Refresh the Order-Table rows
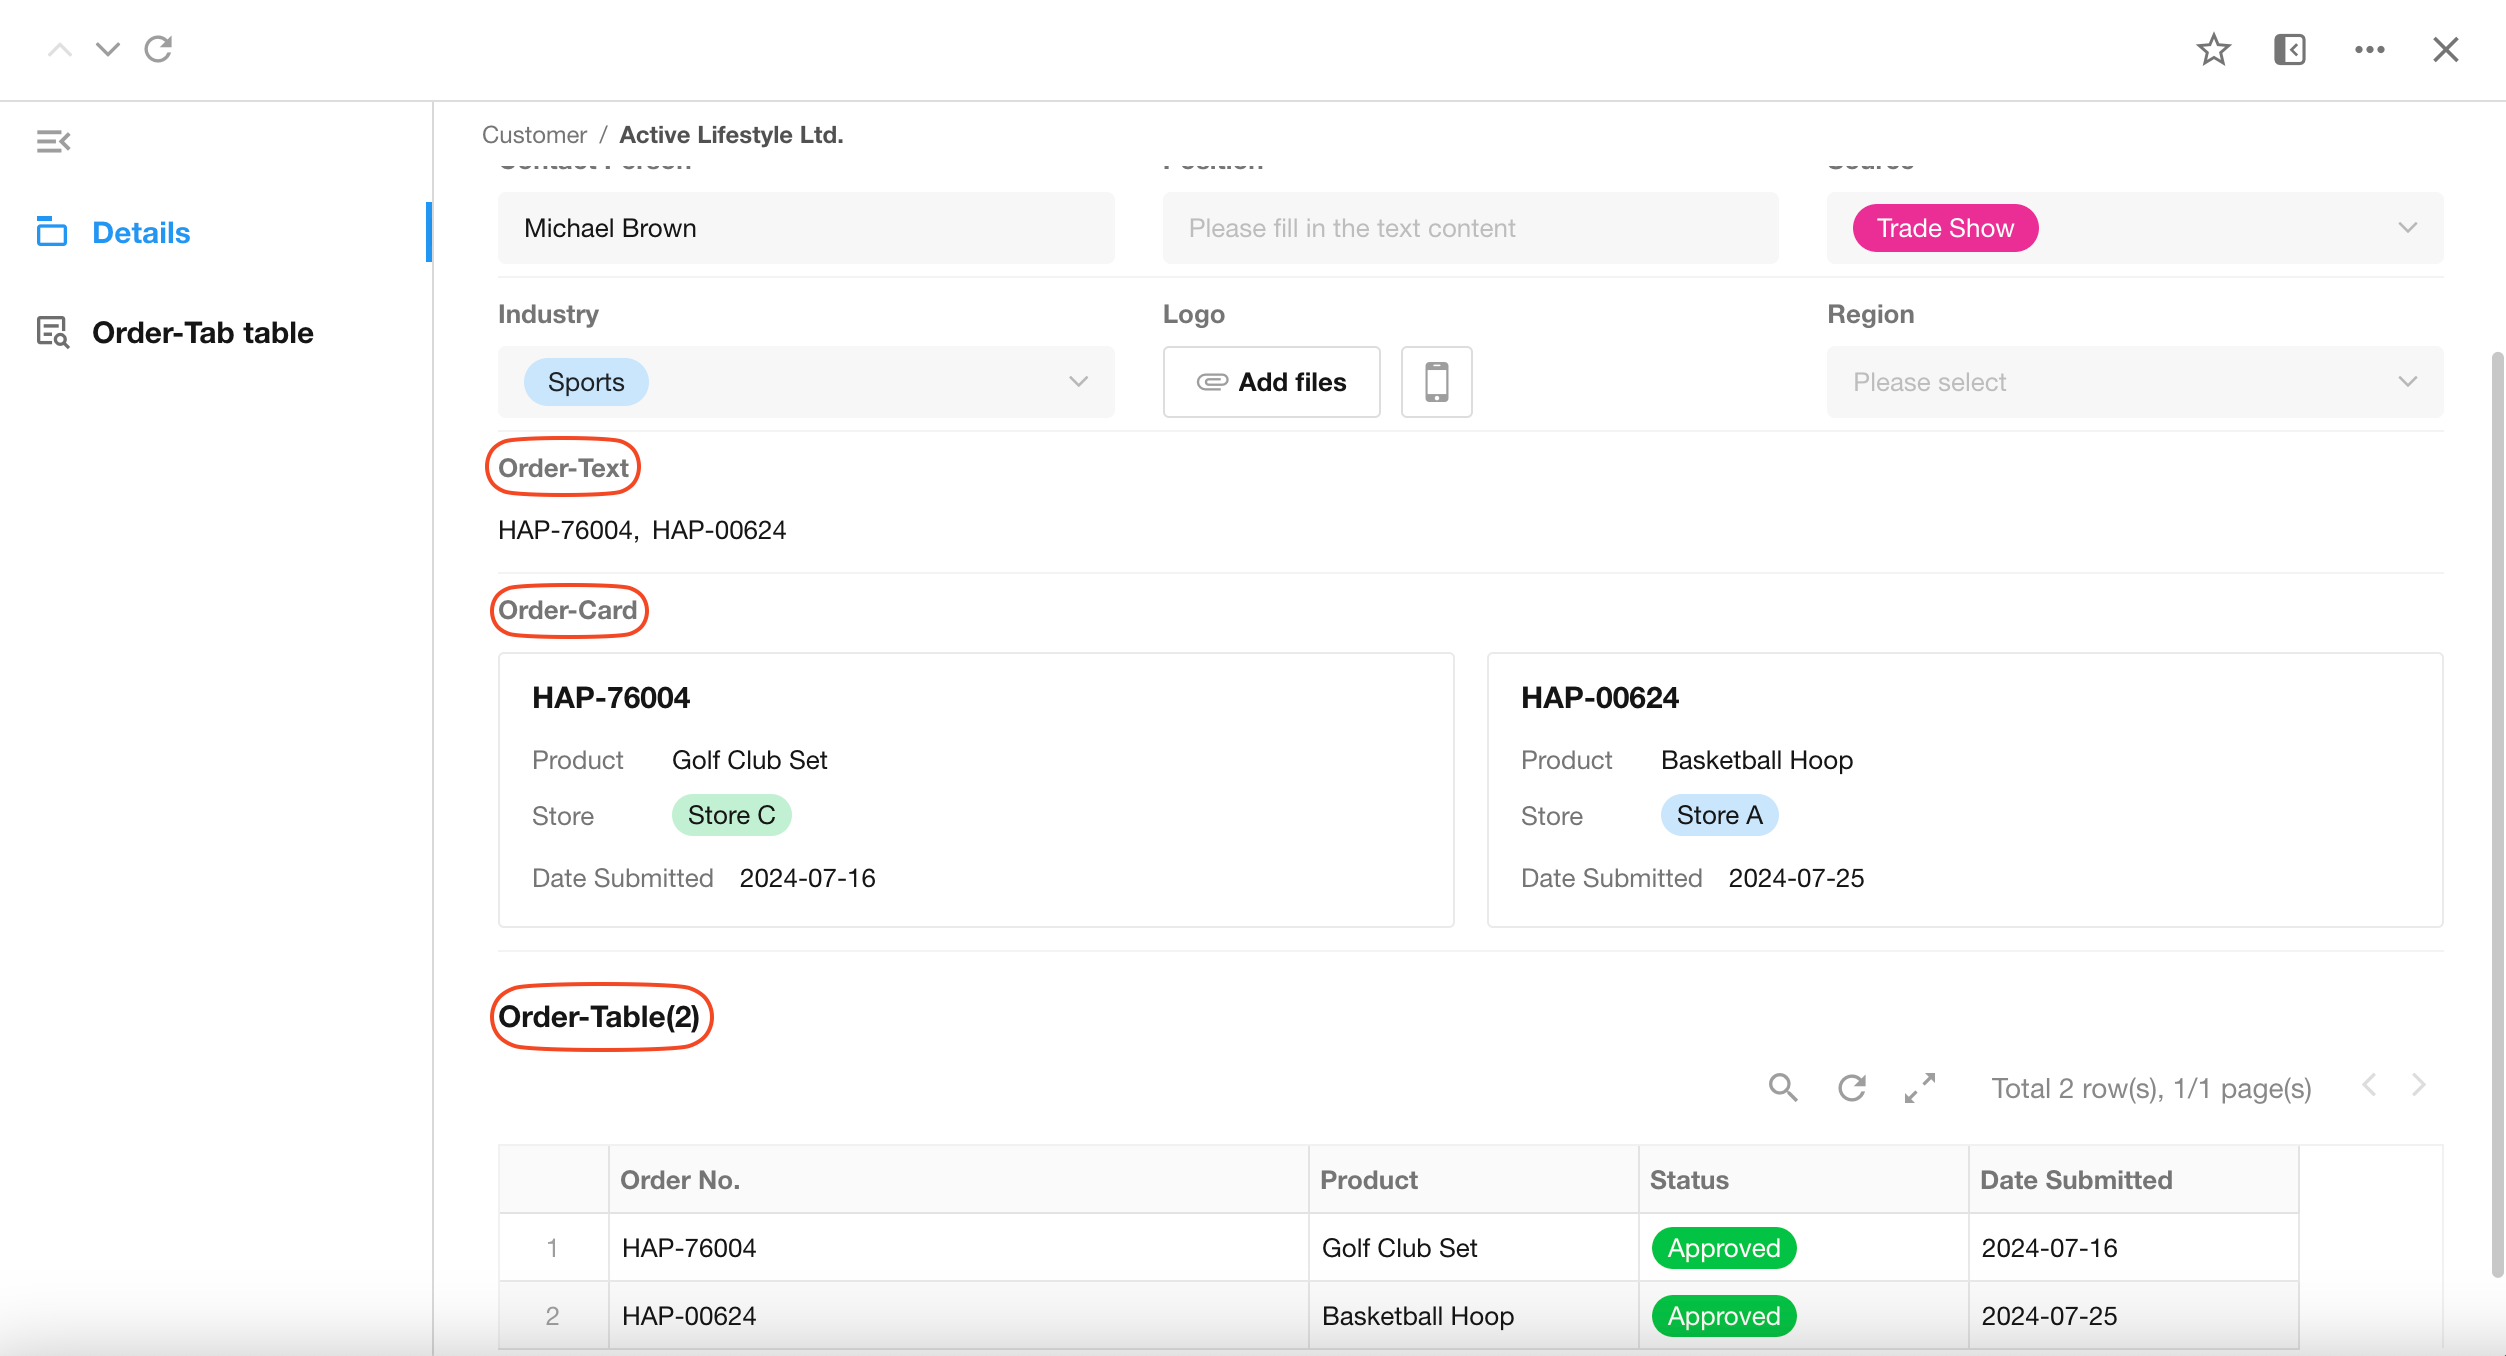 pyautogui.click(x=1851, y=1087)
